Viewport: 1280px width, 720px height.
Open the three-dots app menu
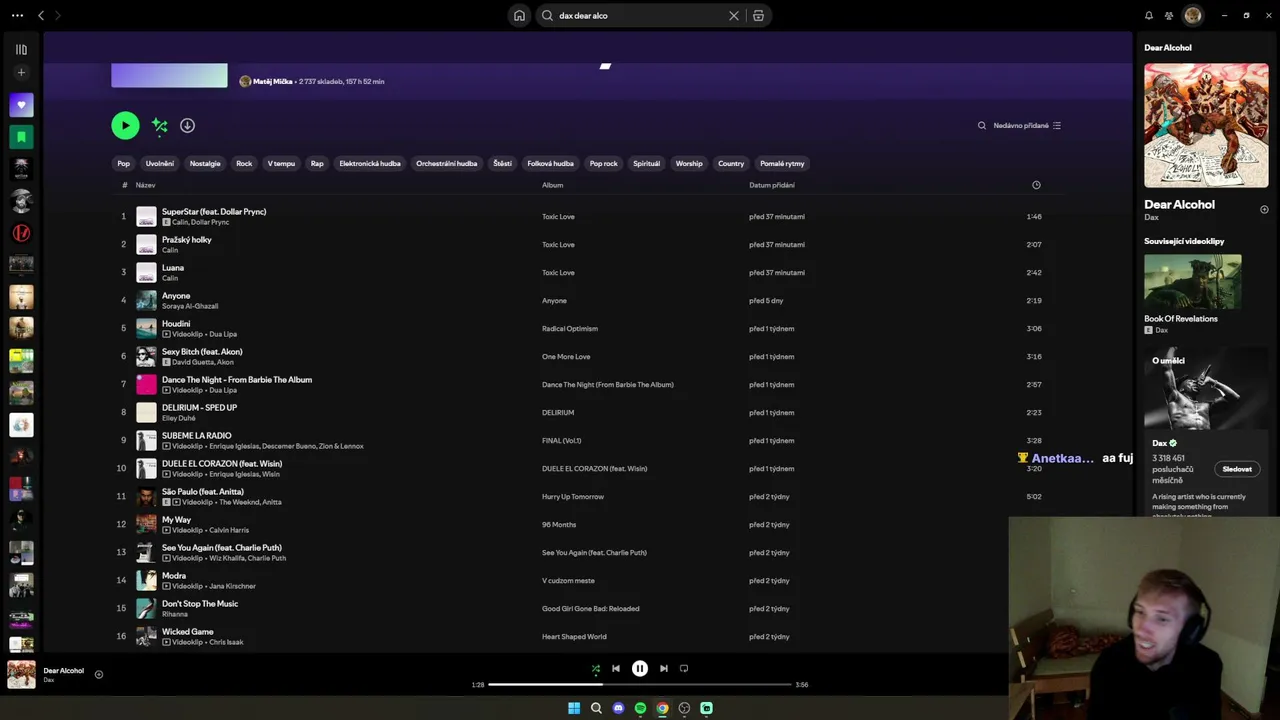click(17, 15)
